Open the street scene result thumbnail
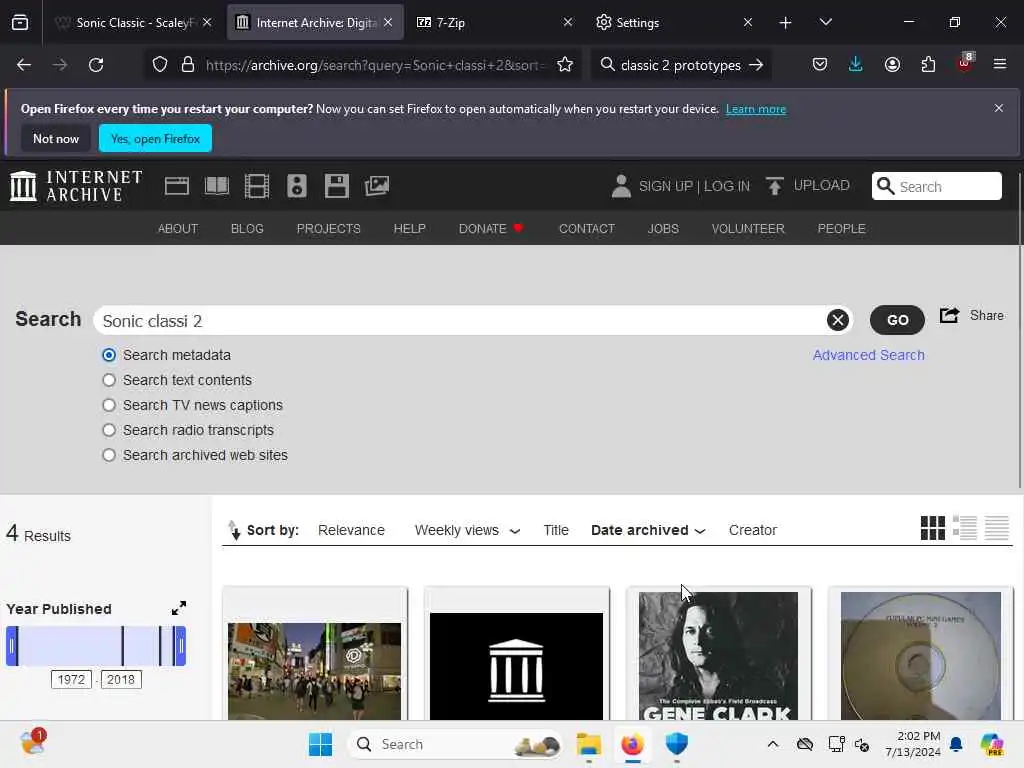This screenshot has width=1024, height=768. (314, 671)
